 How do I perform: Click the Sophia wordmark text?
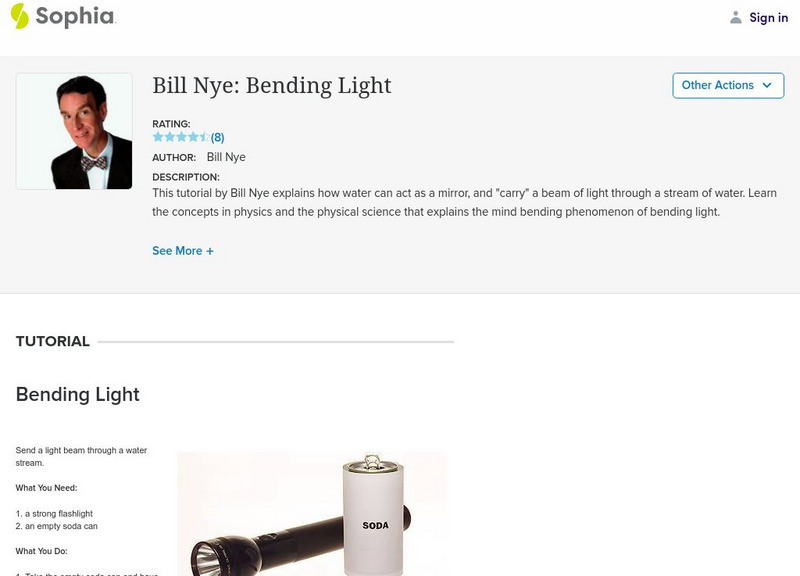(x=75, y=16)
